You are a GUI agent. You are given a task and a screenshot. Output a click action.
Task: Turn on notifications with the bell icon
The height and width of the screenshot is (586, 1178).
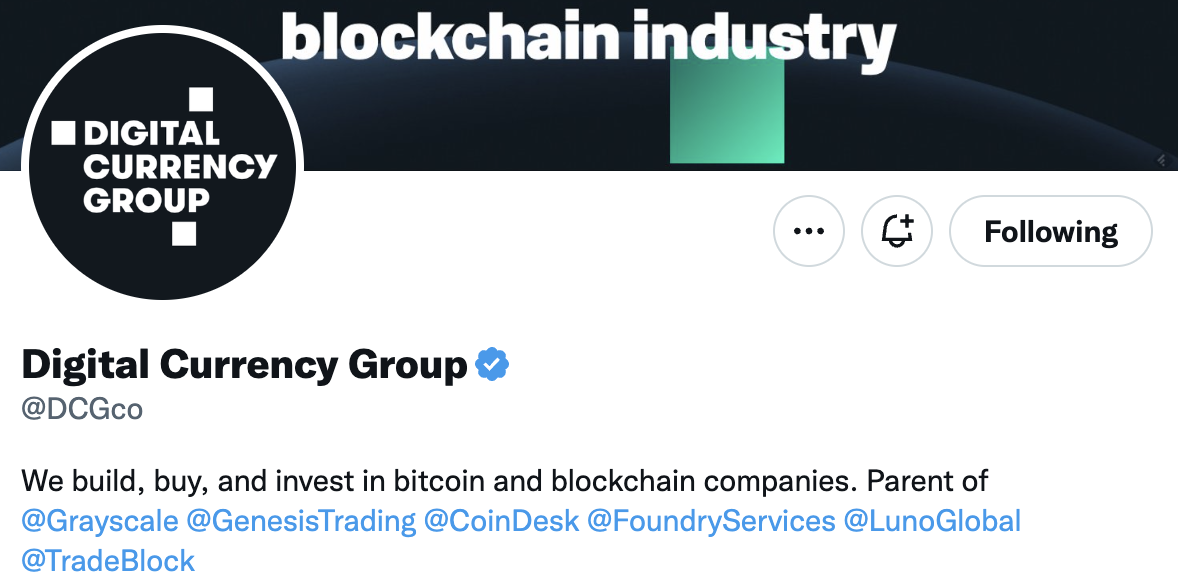pyautogui.click(x=896, y=231)
